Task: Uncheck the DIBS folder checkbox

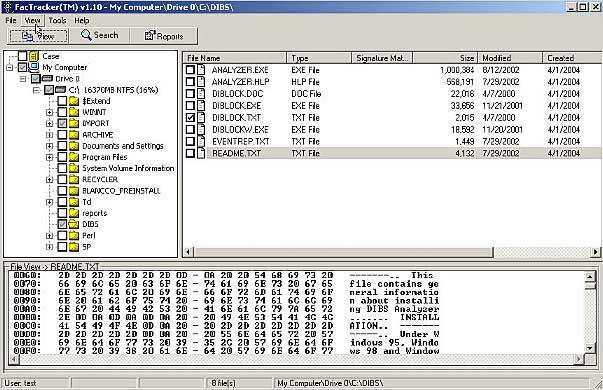Action: click(62, 224)
